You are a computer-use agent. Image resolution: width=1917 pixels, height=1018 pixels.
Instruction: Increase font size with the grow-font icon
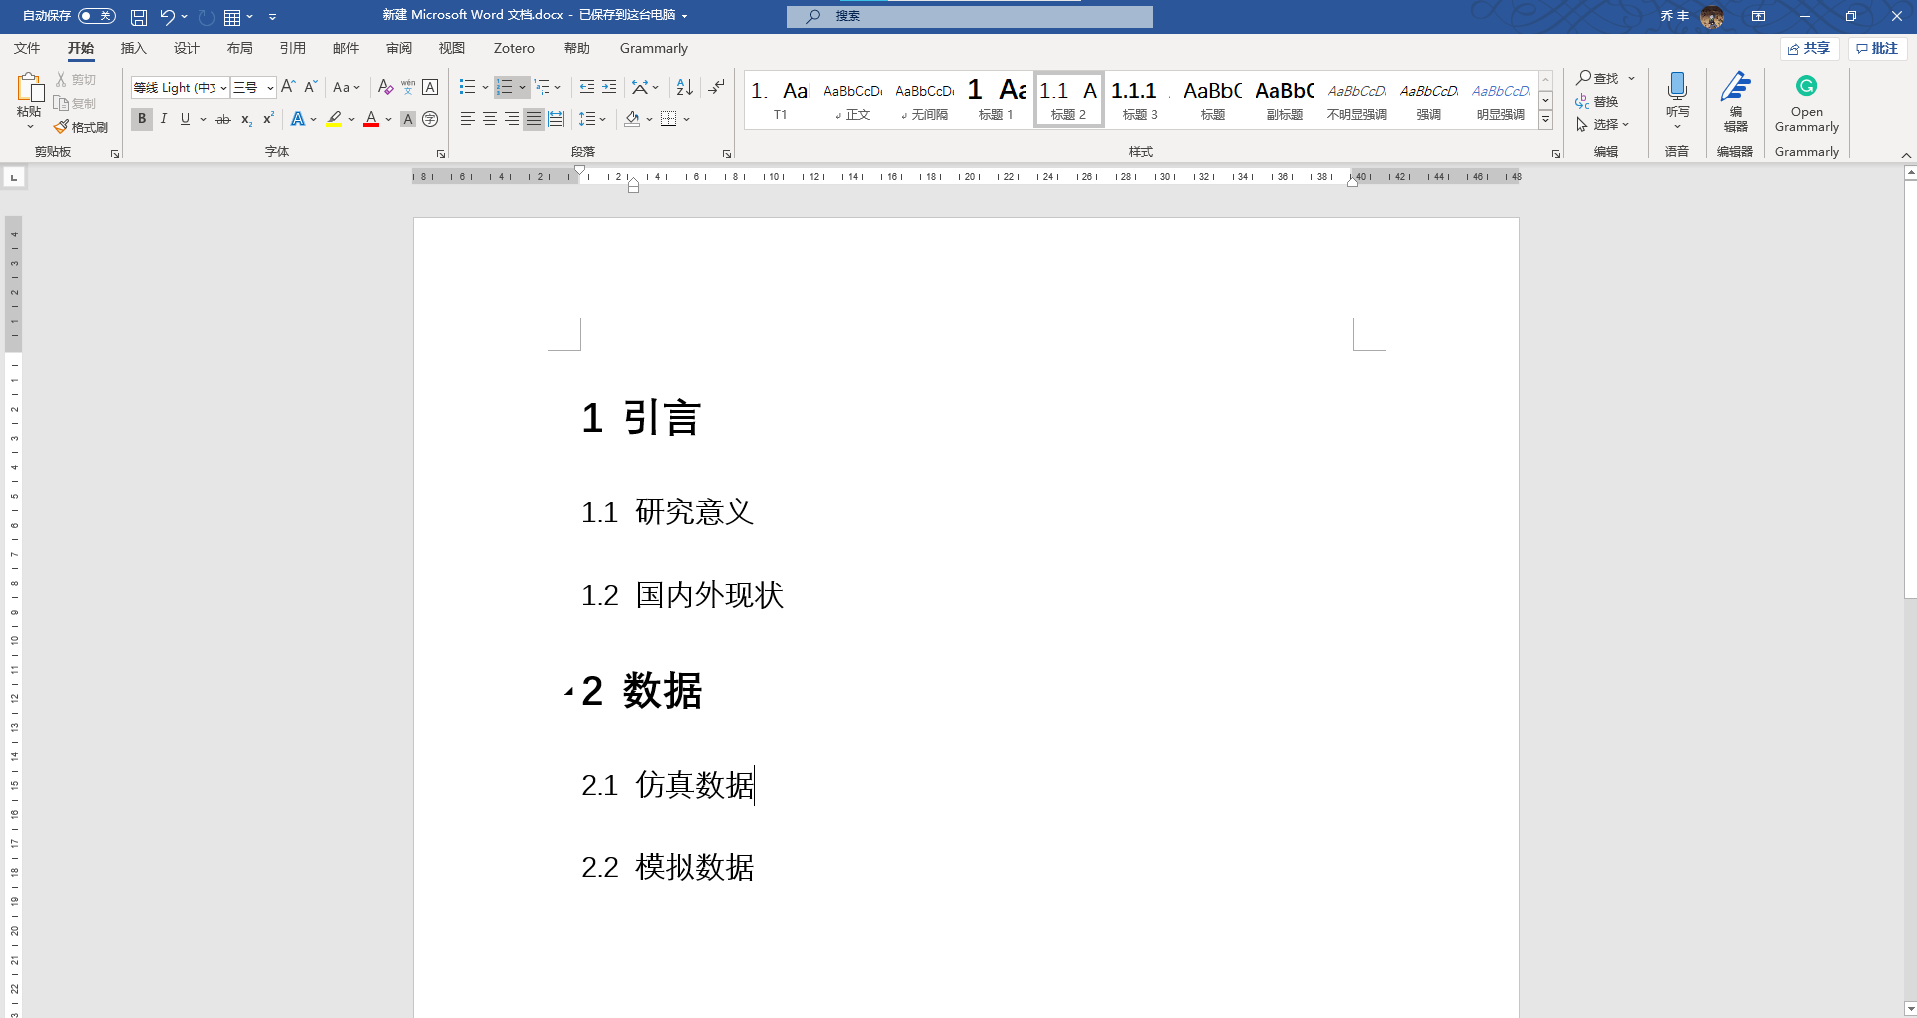tap(288, 87)
